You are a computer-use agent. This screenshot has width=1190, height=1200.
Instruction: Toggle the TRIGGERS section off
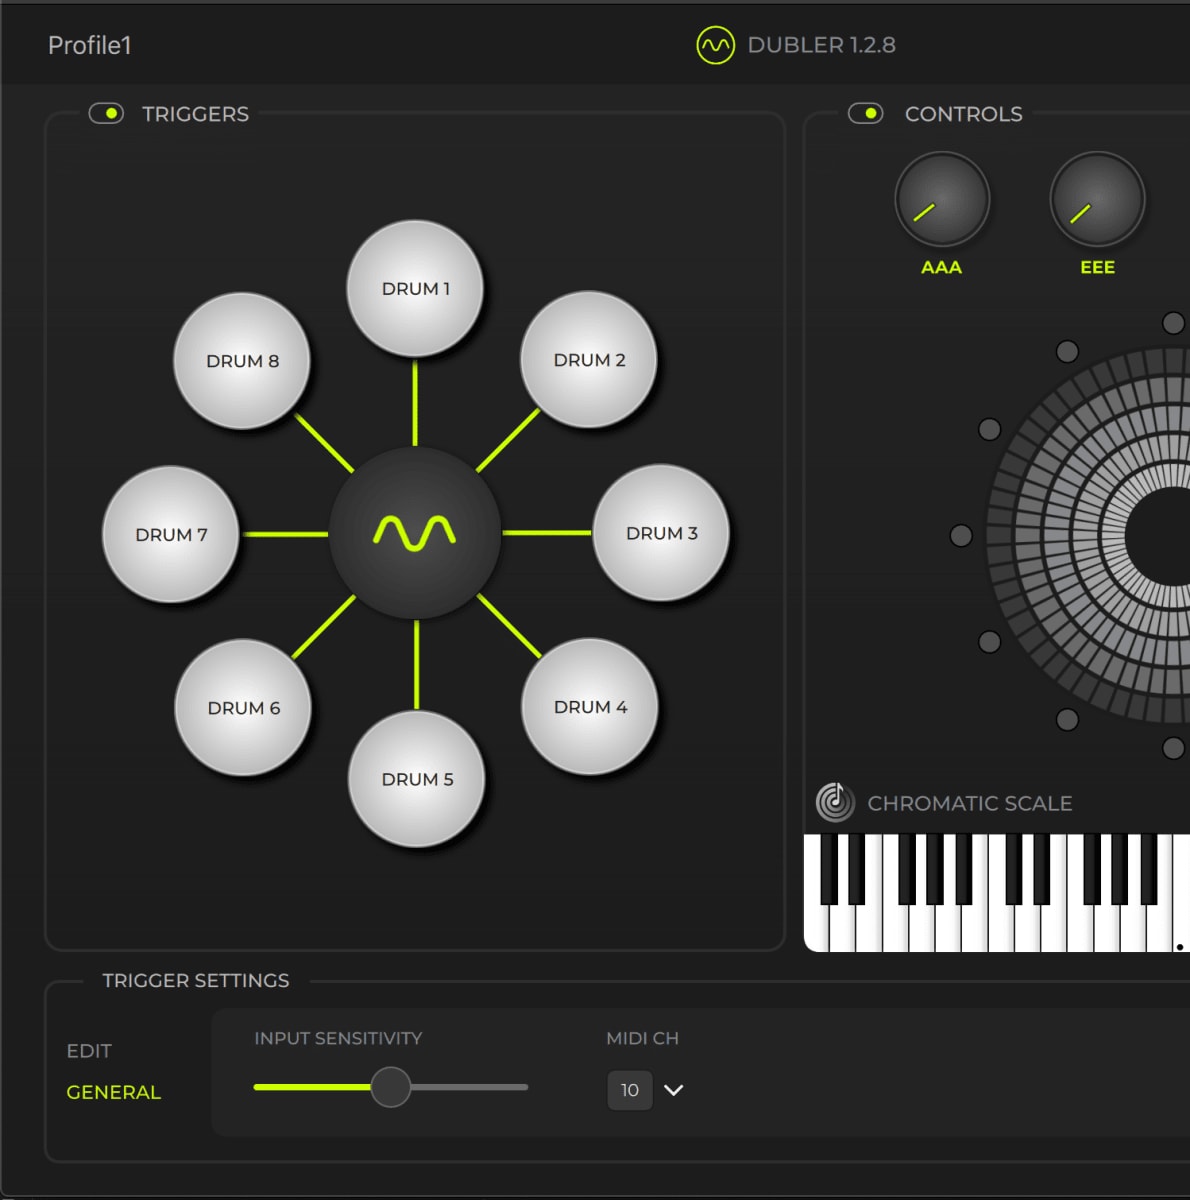click(106, 114)
